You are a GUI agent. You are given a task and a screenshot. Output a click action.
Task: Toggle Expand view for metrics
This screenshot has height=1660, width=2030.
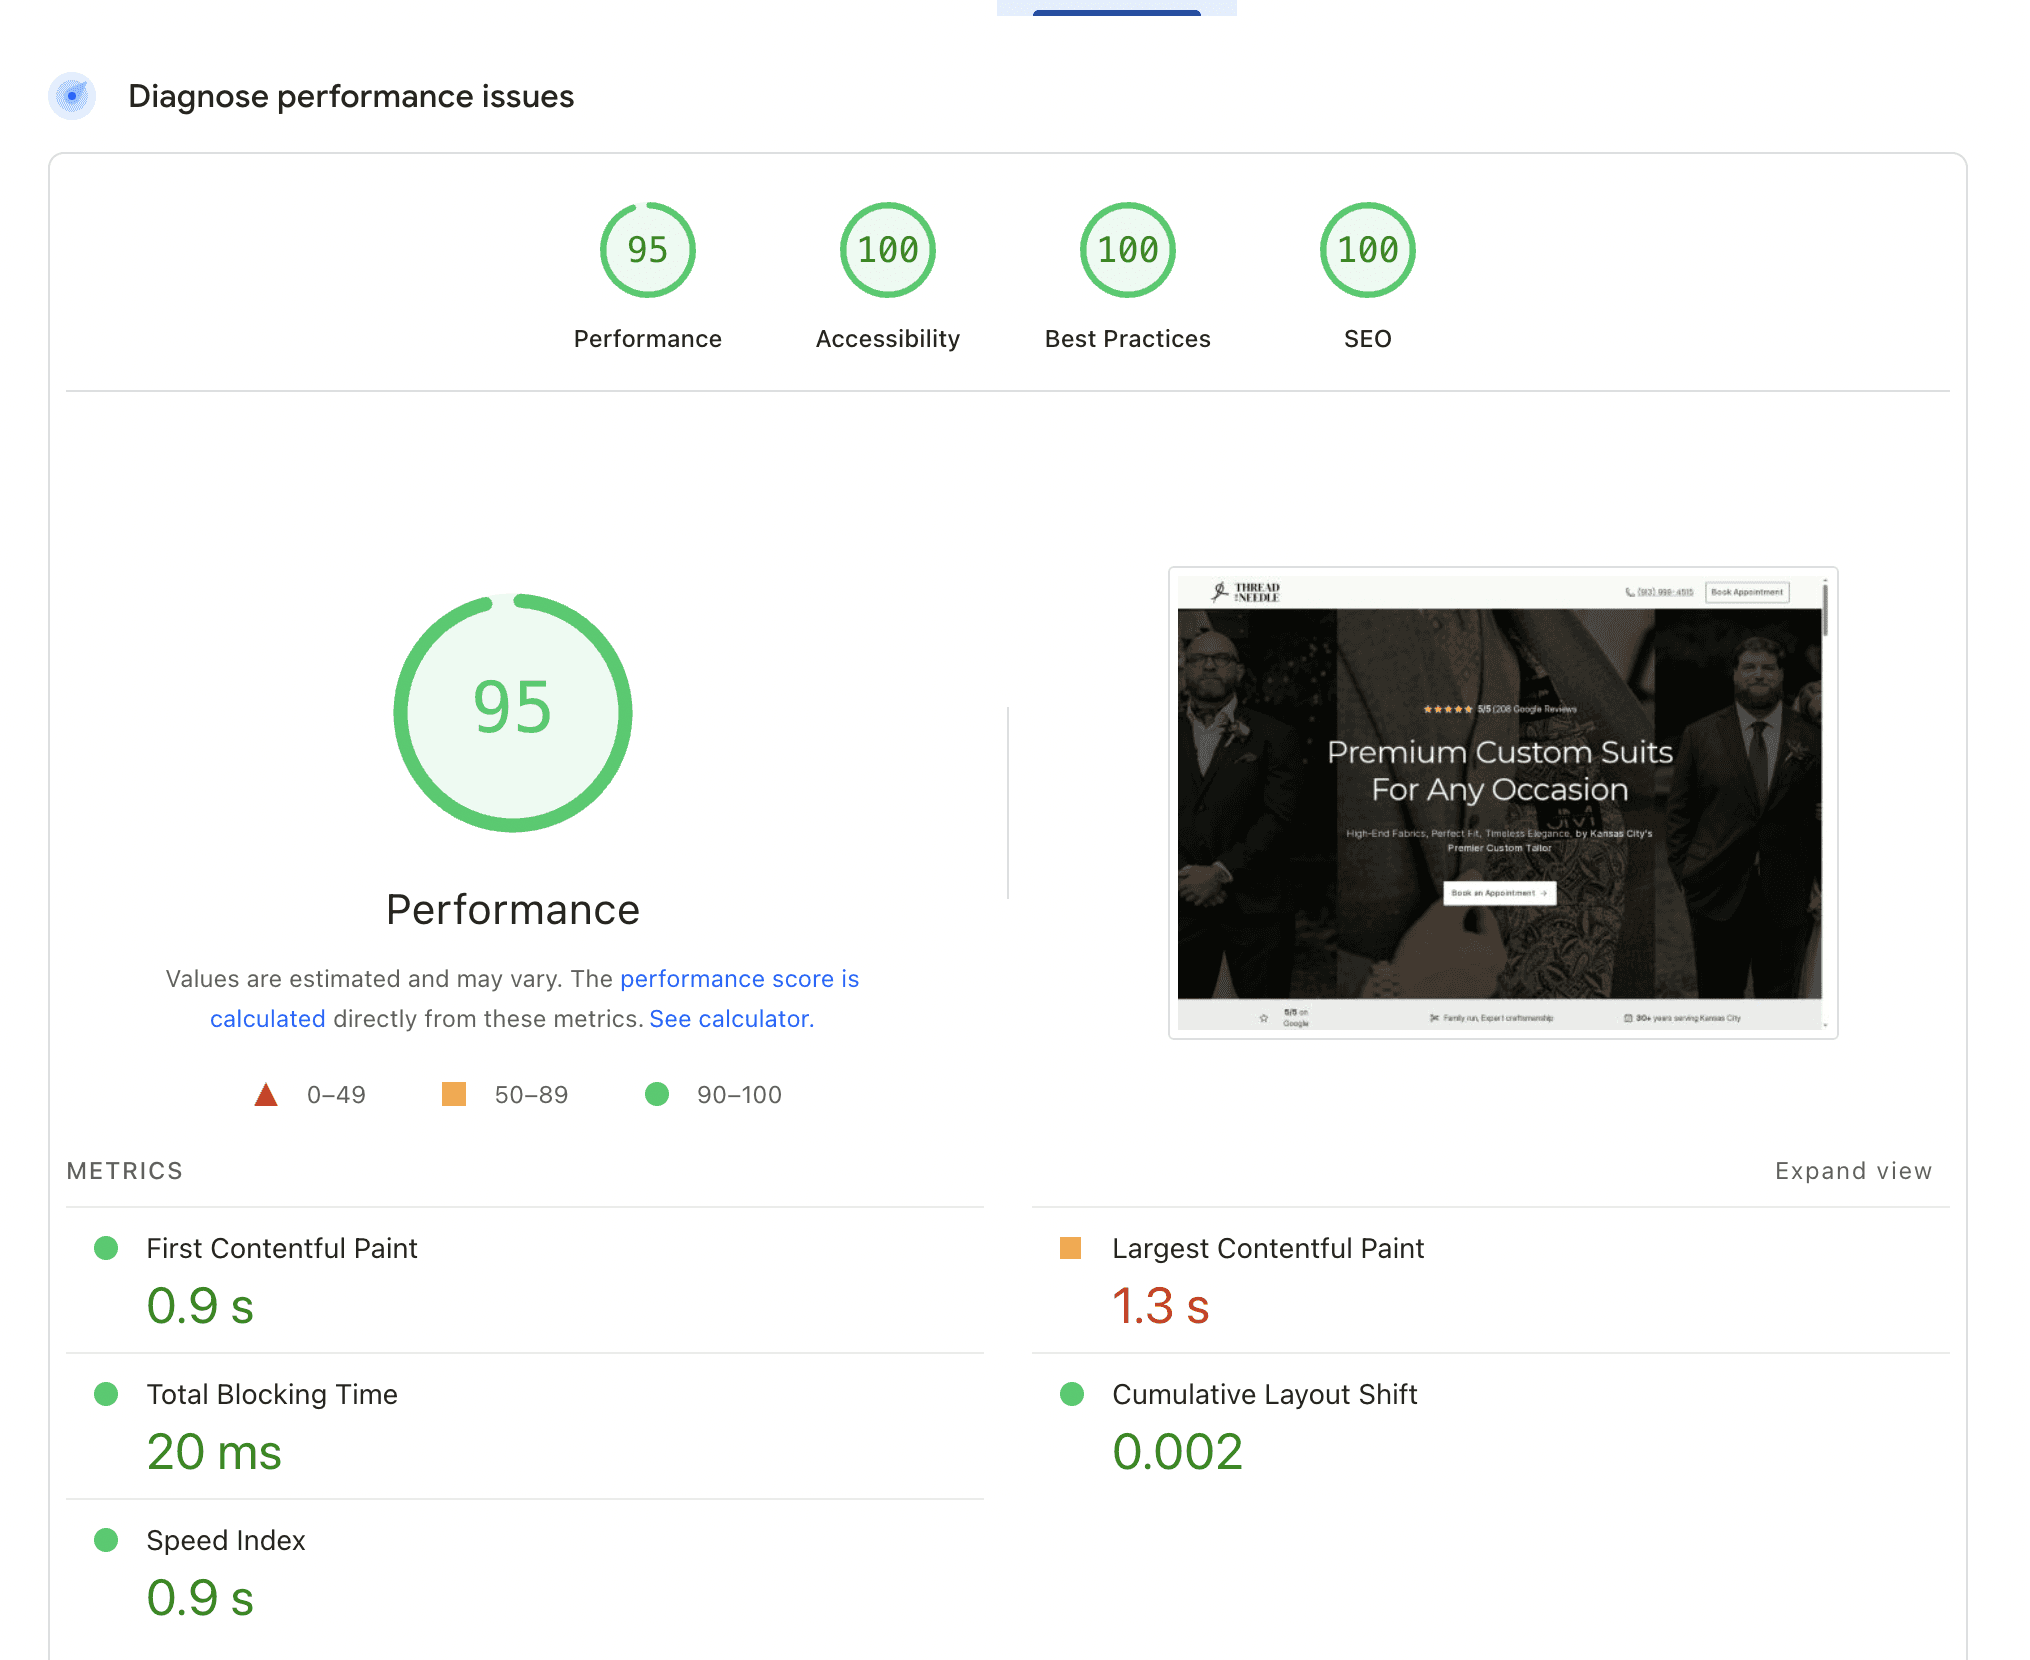(x=1852, y=1171)
